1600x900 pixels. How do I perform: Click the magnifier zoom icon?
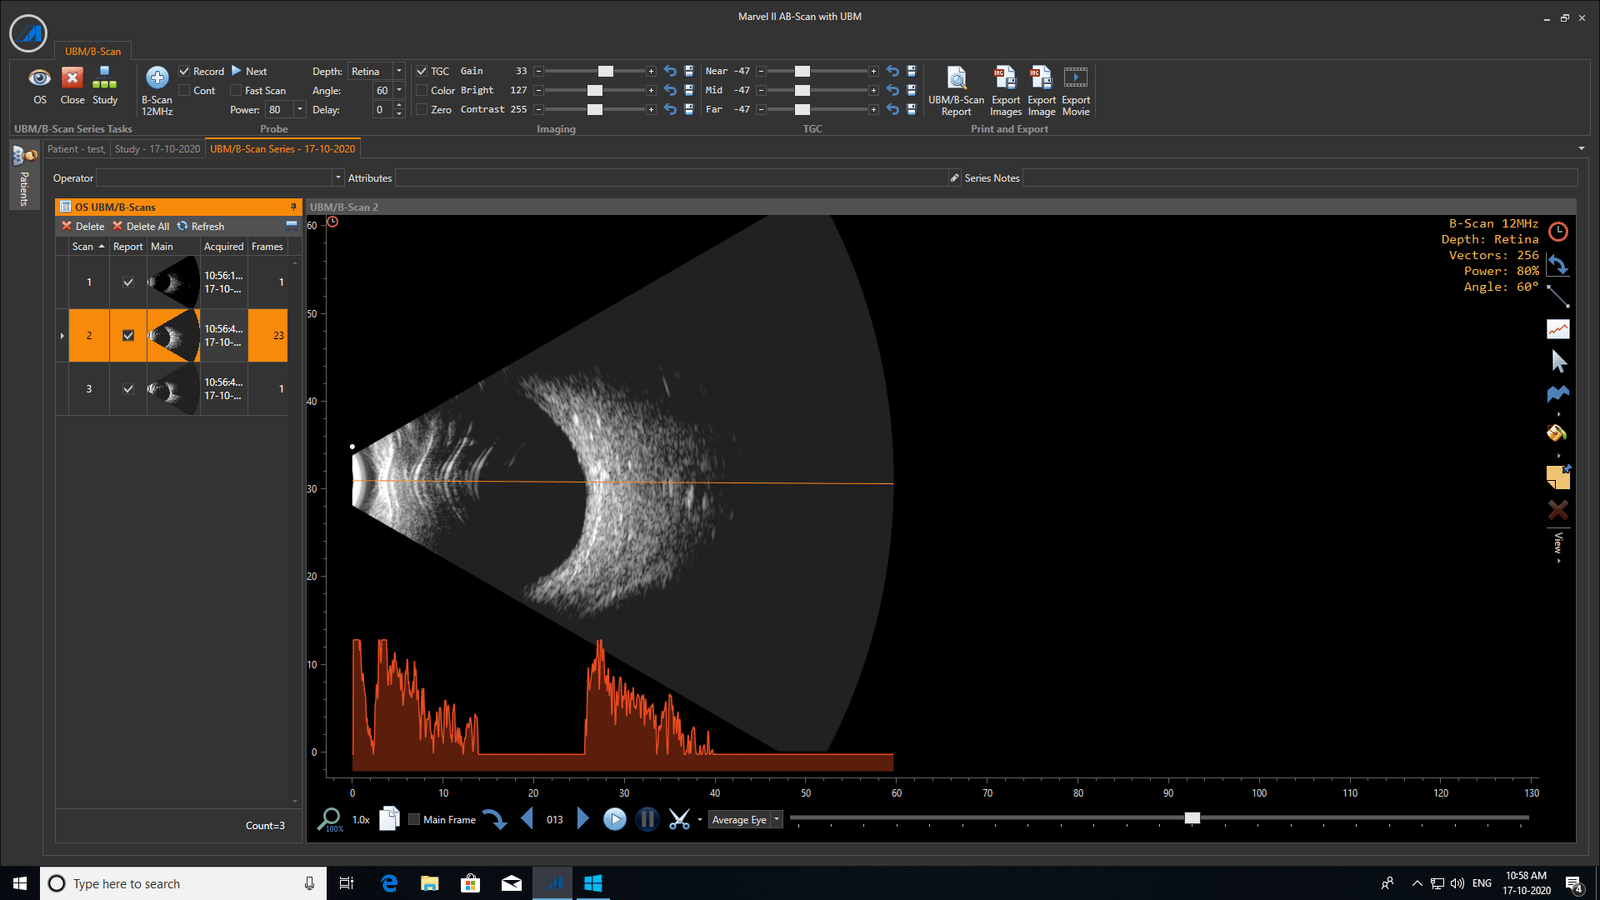[328, 819]
